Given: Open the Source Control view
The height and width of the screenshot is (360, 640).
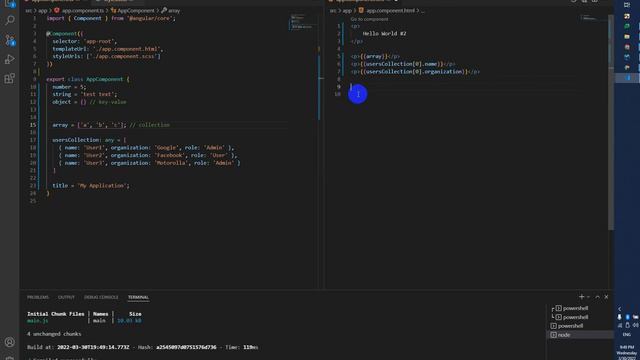Looking at the screenshot, I should (9, 40).
